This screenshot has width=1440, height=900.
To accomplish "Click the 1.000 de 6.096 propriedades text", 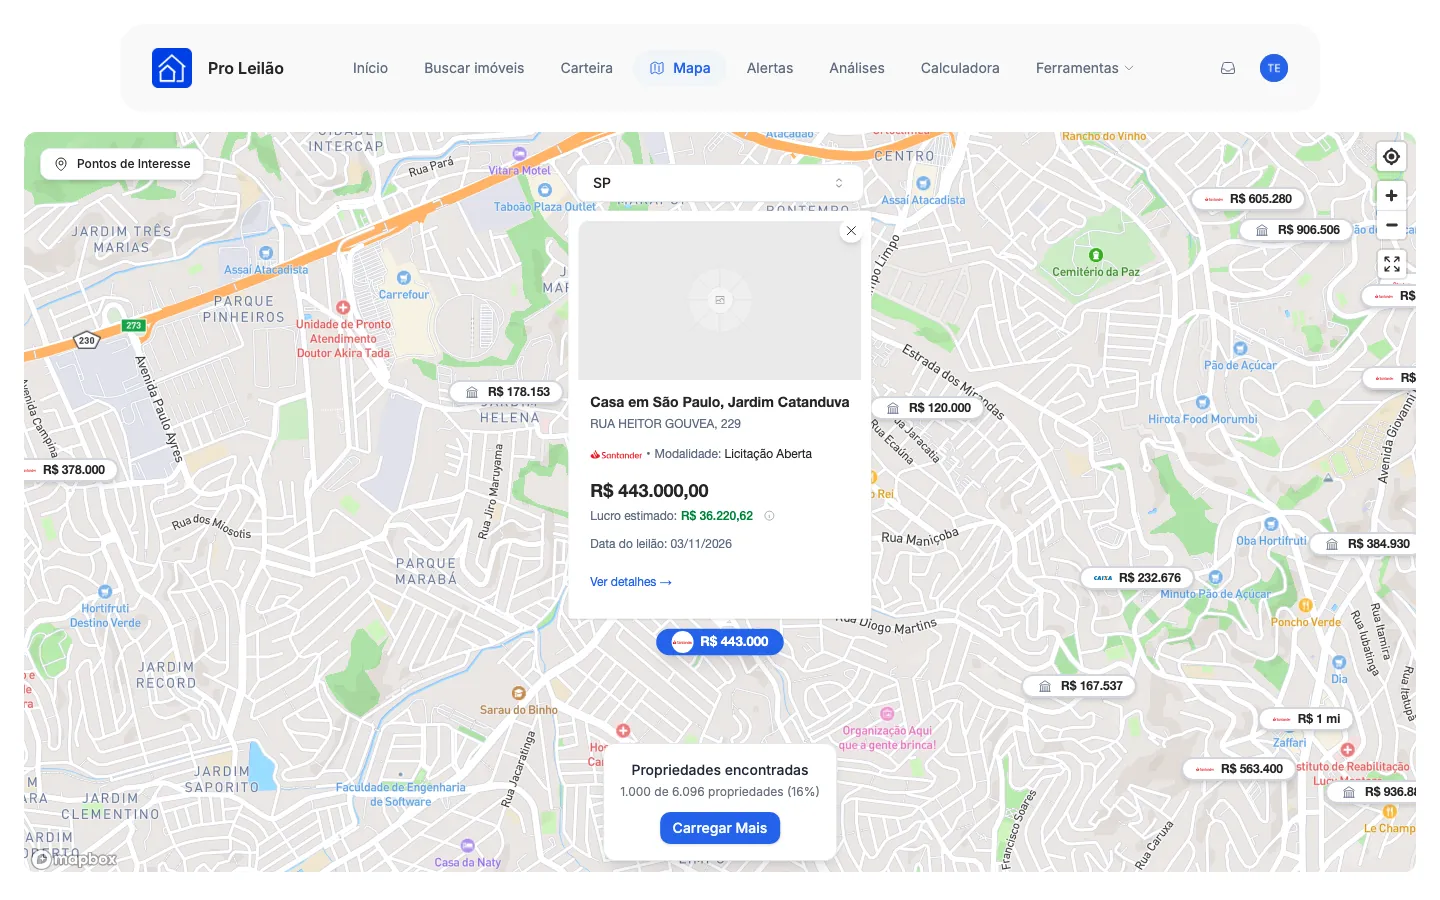I will [720, 792].
